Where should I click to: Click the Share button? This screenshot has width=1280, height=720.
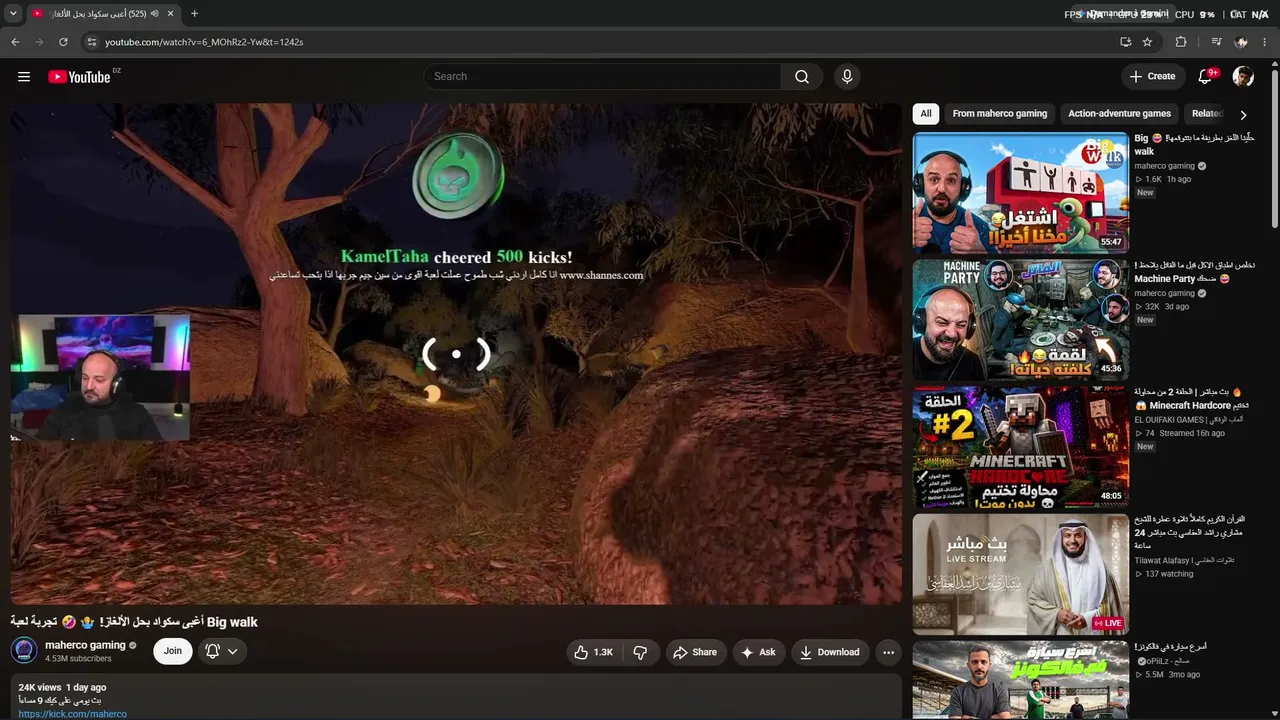[x=694, y=652]
